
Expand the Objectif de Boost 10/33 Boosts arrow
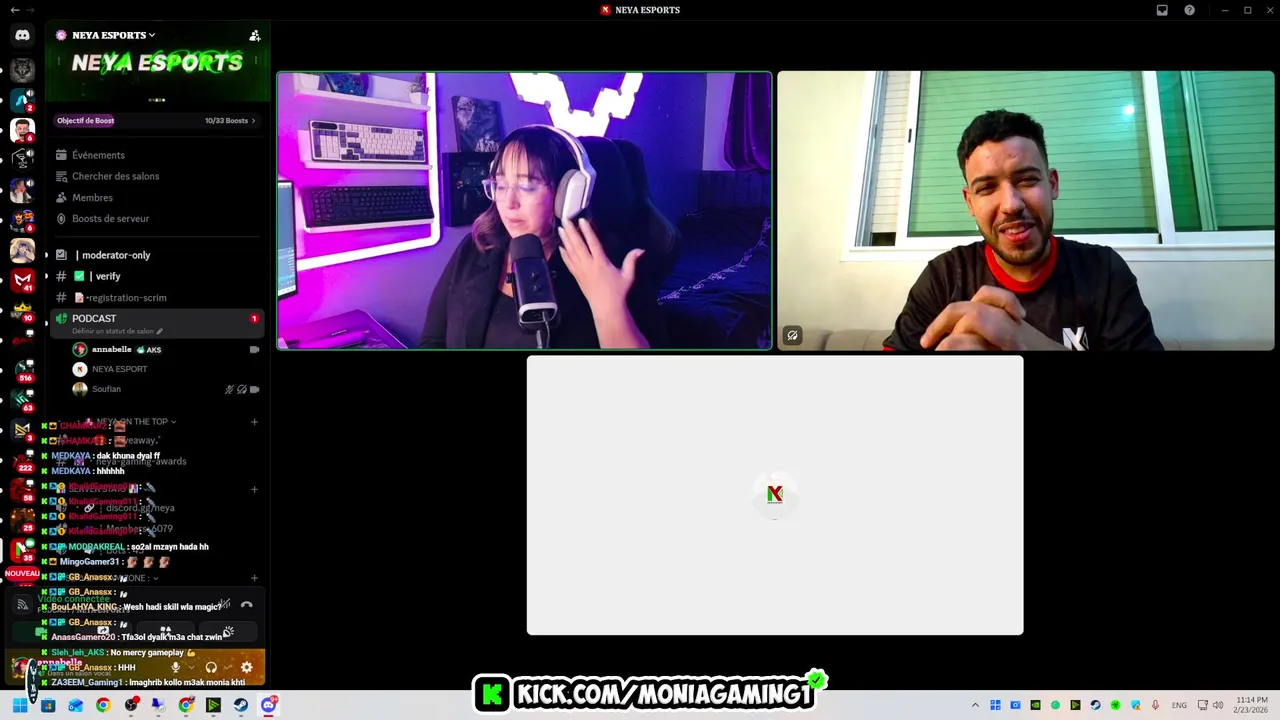pyautogui.click(x=253, y=121)
